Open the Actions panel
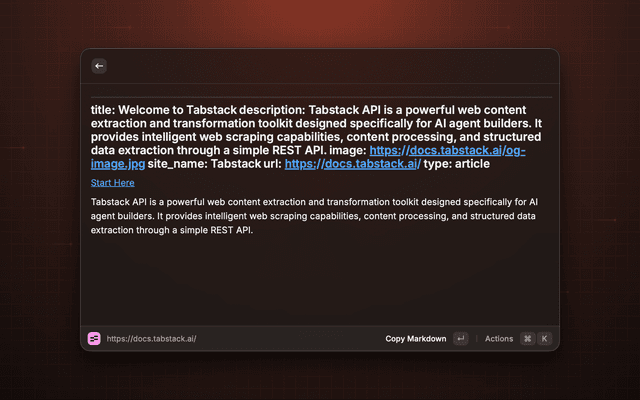 (499, 339)
